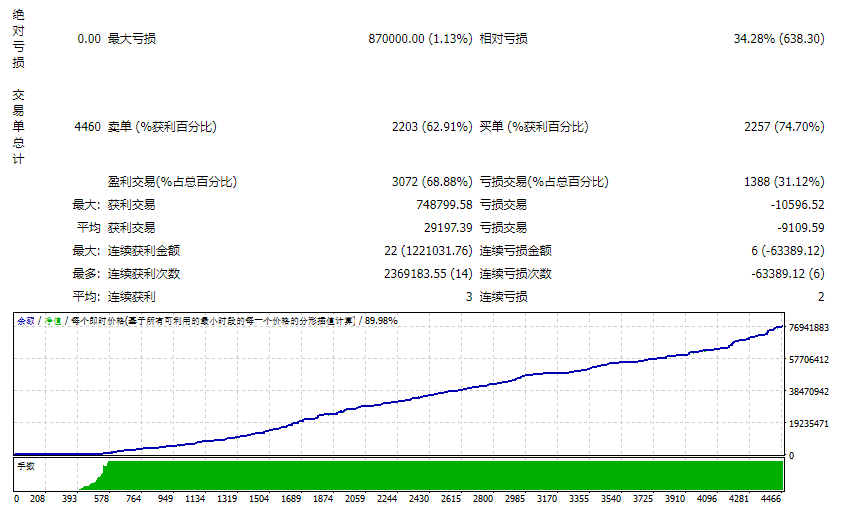Click the '卖单 (%获利百分比)' label
Viewport: 849px width, 511px height.
tap(162, 127)
